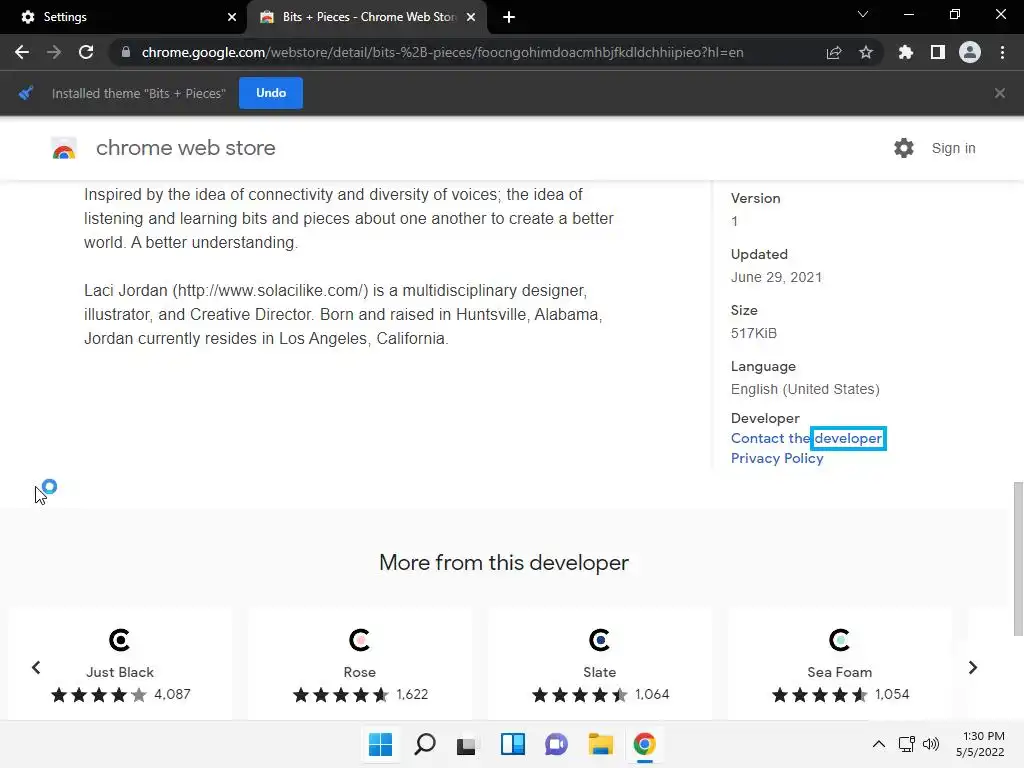
Task: Reload the current page
Action: [x=86, y=52]
